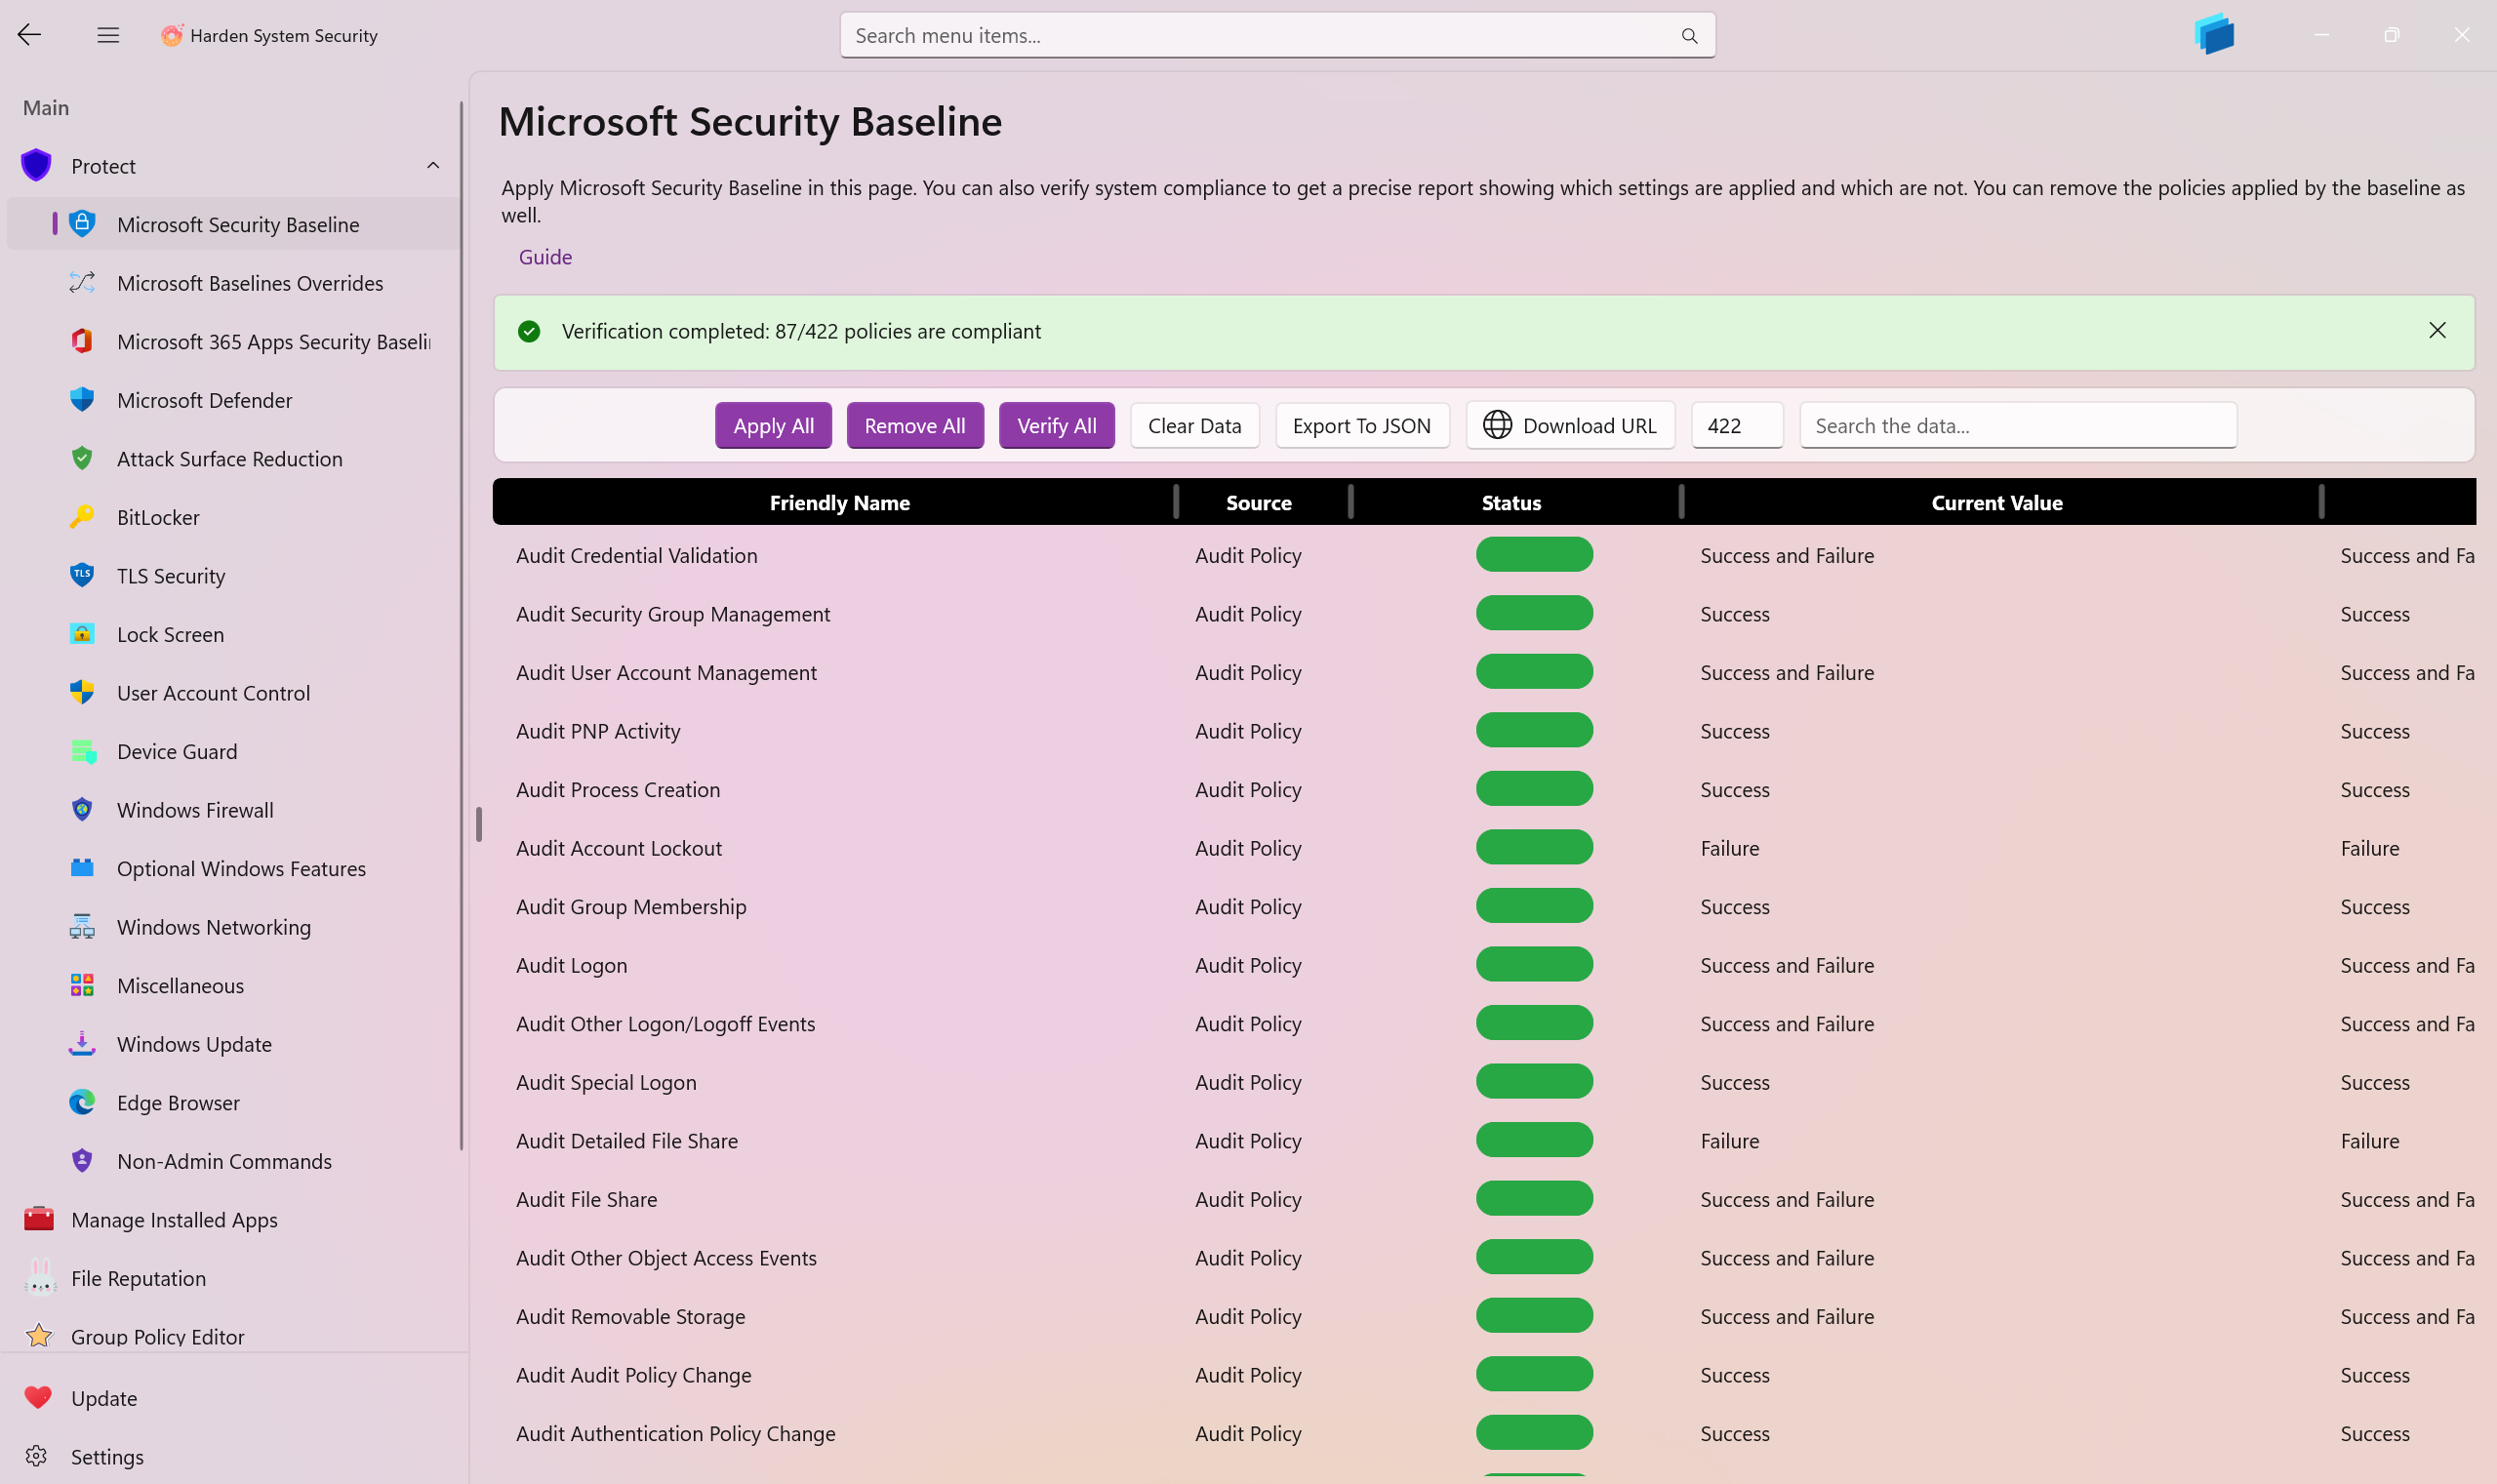Open Microsoft Baselines Overrides page
Screen dimensions: 2497x1484
pyautogui.click(x=250, y=283)
